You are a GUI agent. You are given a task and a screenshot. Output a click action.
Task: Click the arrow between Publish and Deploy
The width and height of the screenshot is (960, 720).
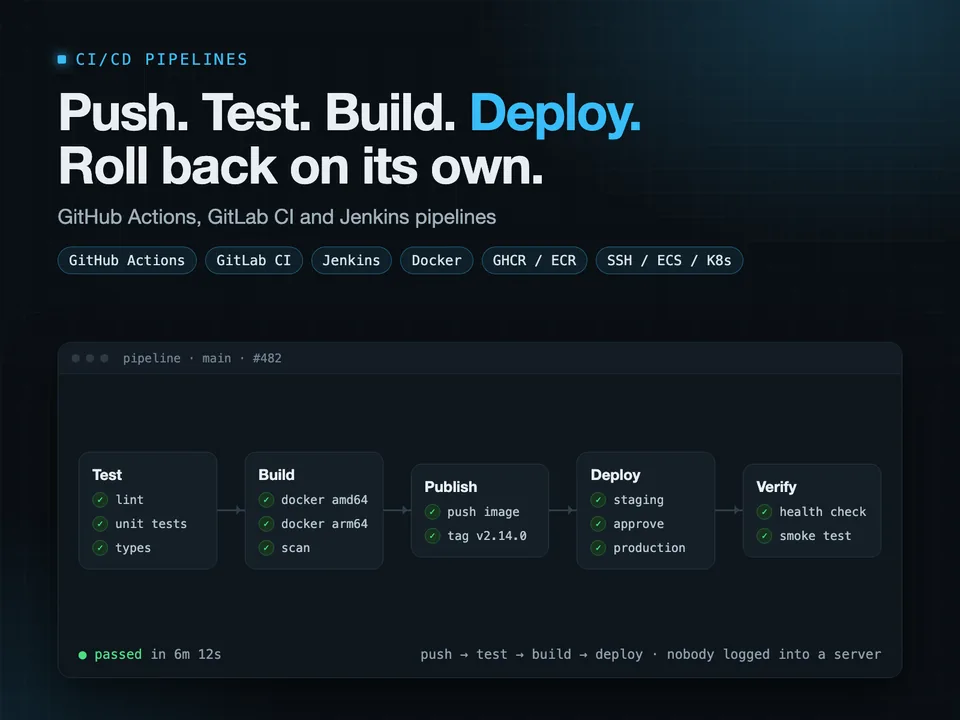coord(563,510)
